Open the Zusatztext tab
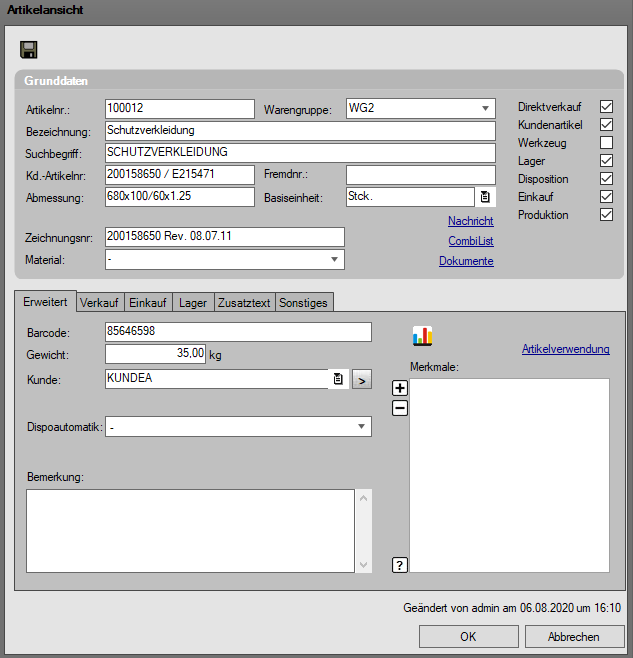The height and width of the screenshot is (658, 633). click(x=244, y=303)
